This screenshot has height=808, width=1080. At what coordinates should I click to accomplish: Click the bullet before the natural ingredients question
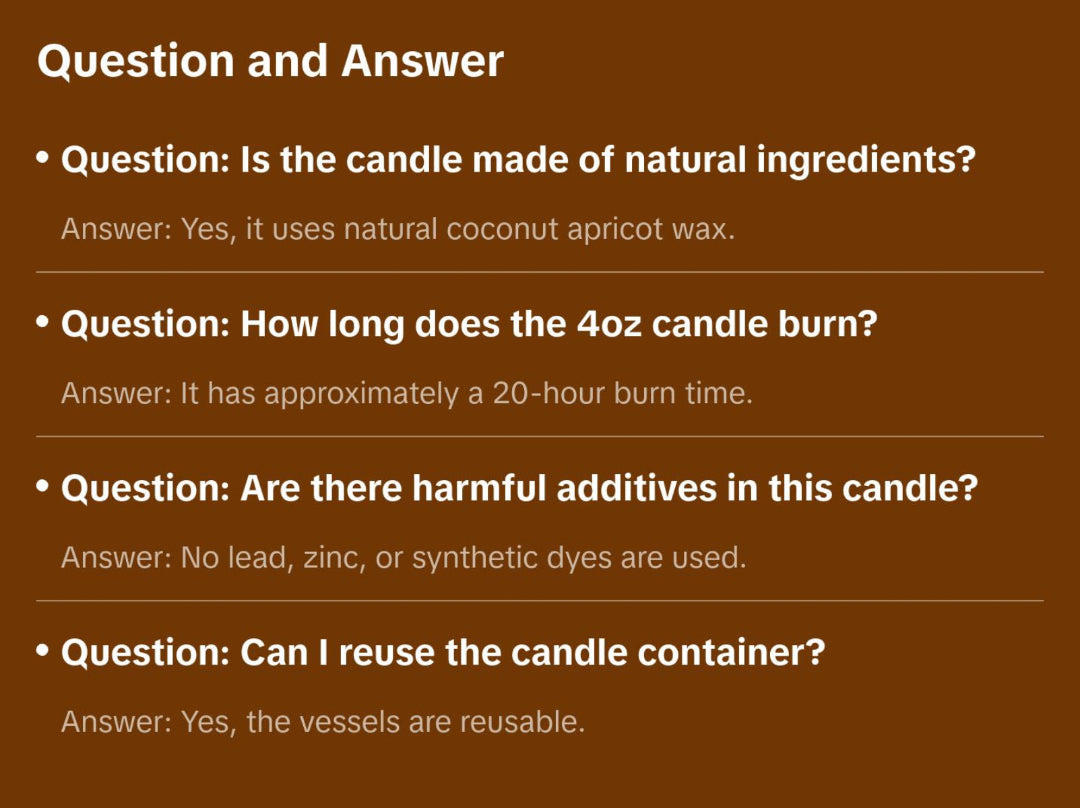tap(43, 158)
